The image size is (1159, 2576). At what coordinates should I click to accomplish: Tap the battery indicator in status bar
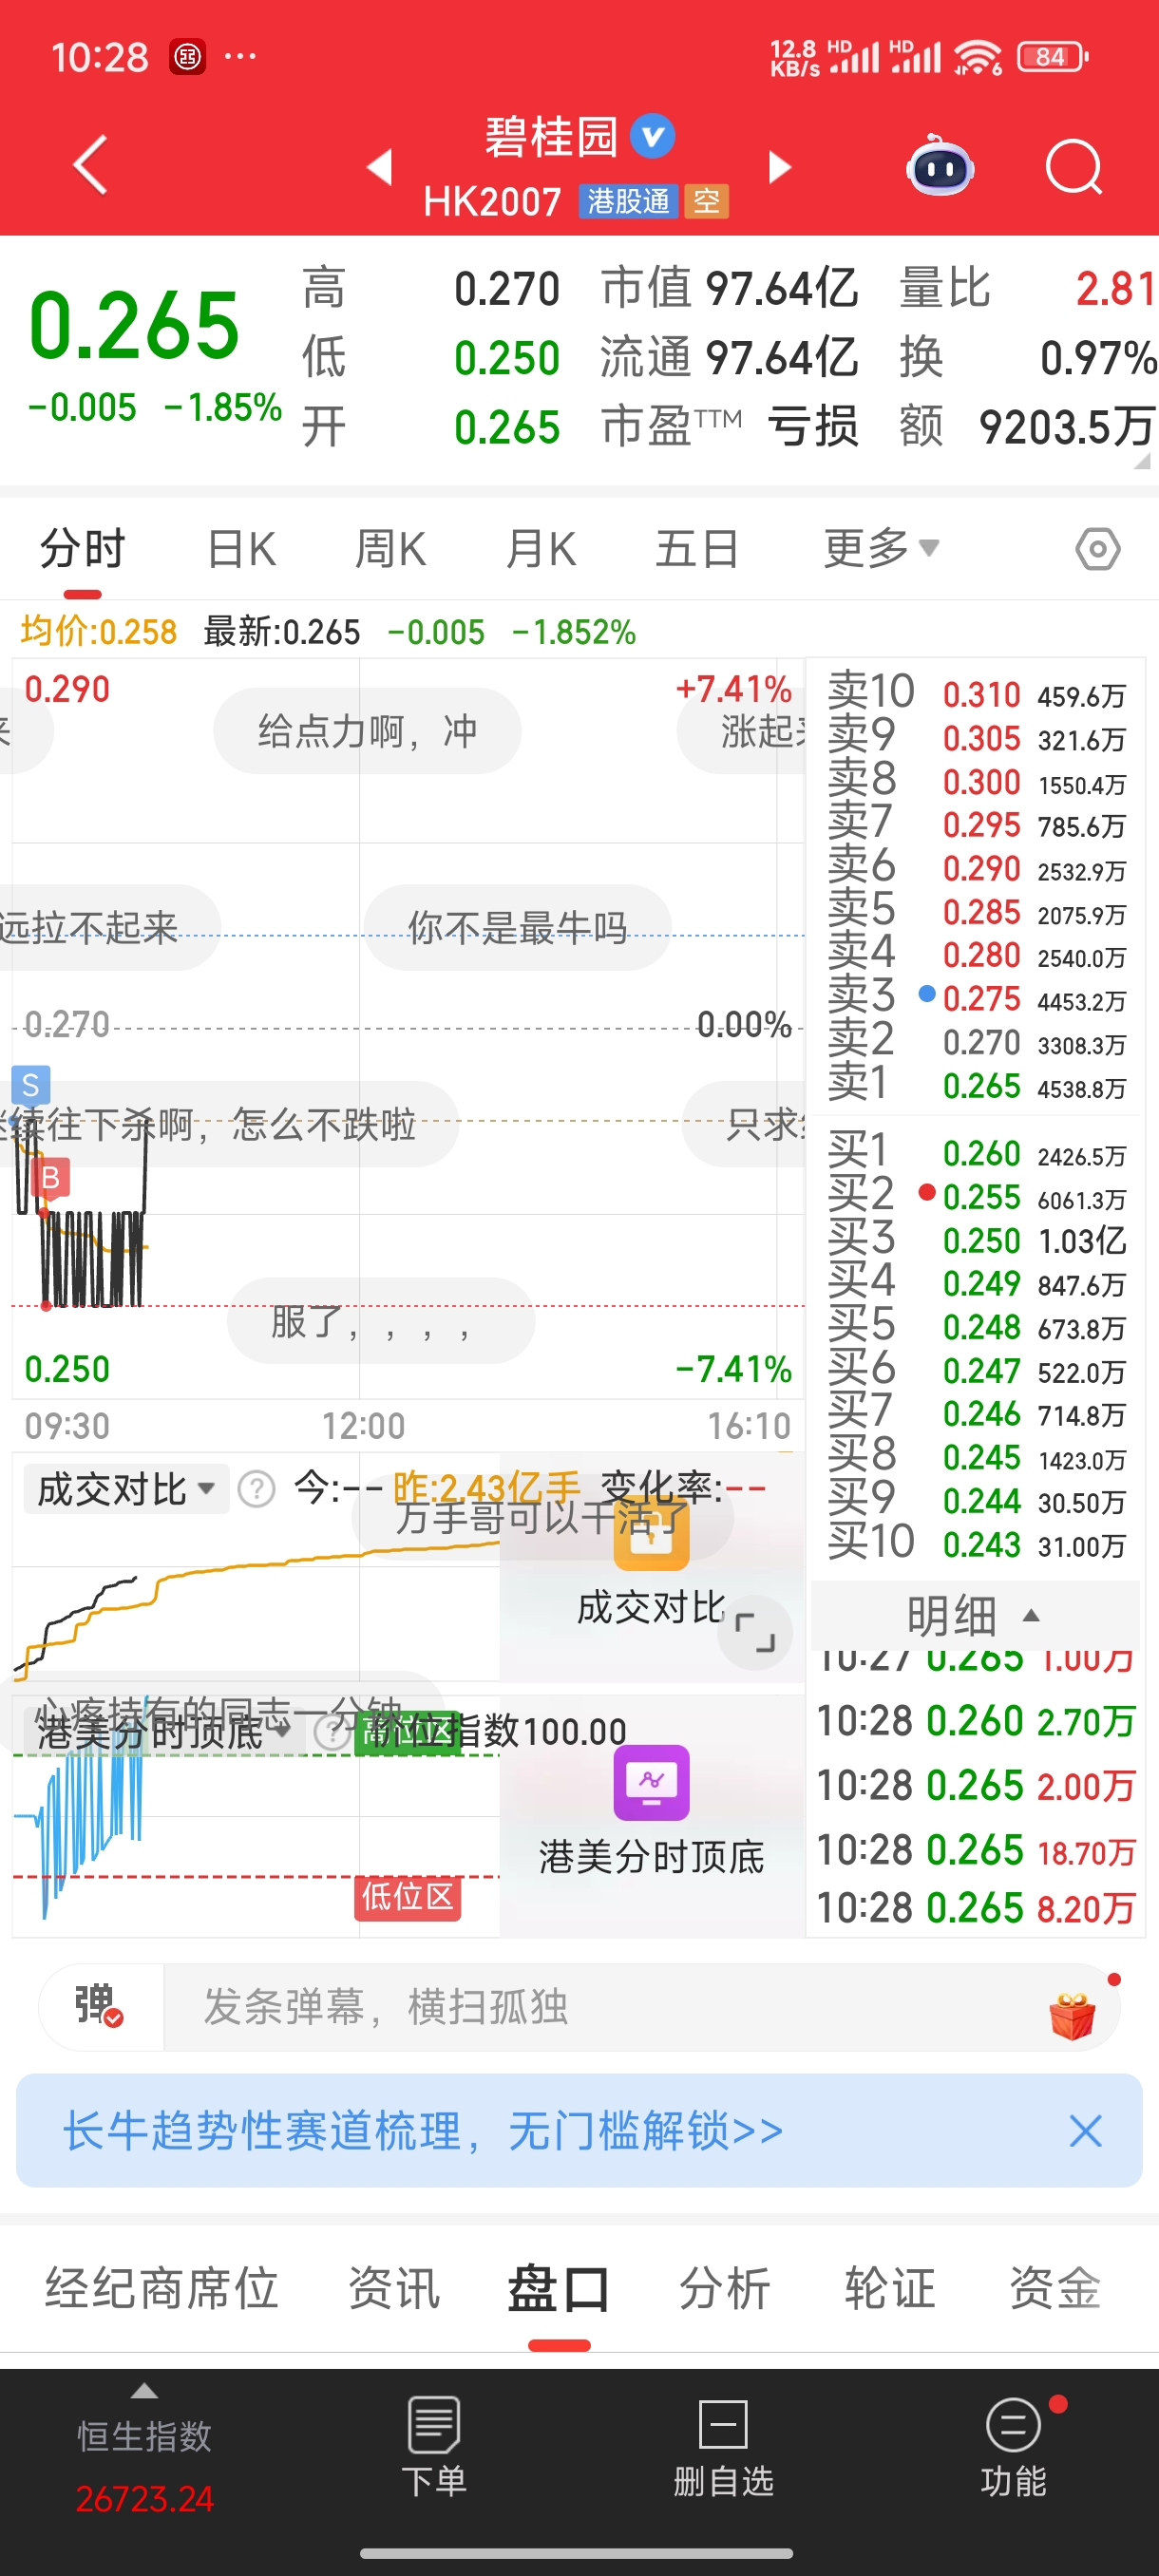point(1052,57)
